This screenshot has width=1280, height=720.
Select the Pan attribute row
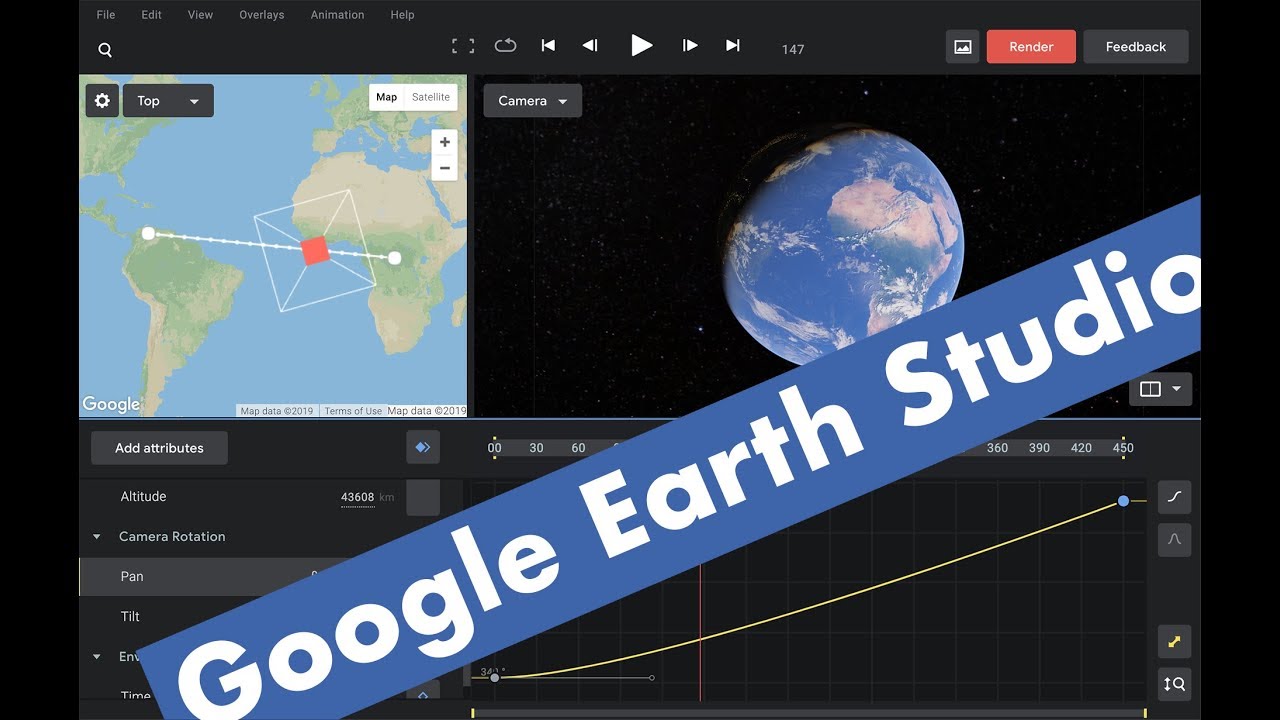pos(272,577)
